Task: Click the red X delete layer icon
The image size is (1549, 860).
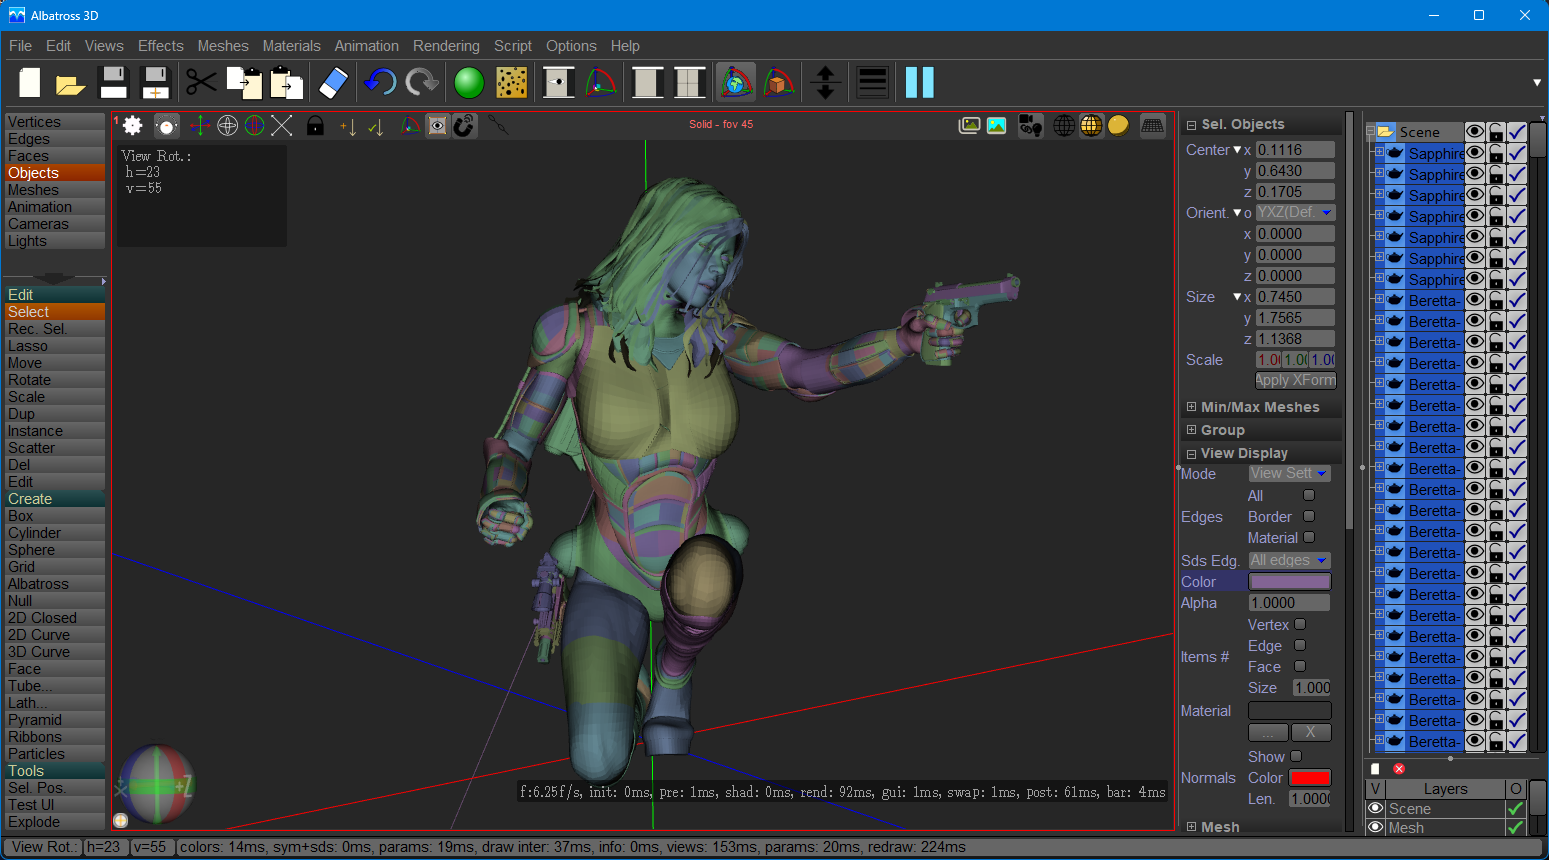Action: pos(1399,769)
